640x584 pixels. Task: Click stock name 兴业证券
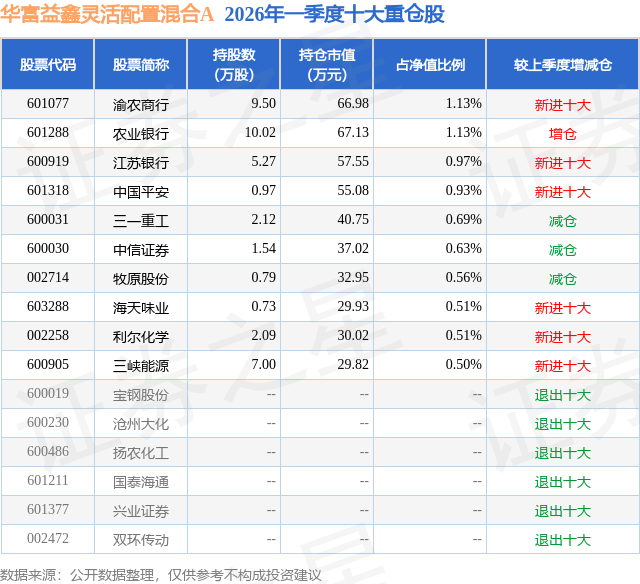pos(141,511)
